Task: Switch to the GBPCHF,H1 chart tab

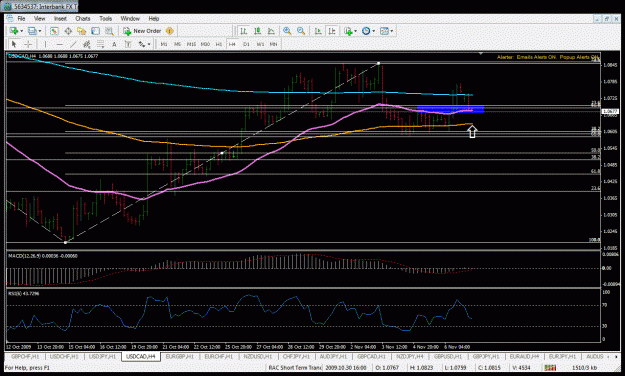Action: tap(25, 356)
